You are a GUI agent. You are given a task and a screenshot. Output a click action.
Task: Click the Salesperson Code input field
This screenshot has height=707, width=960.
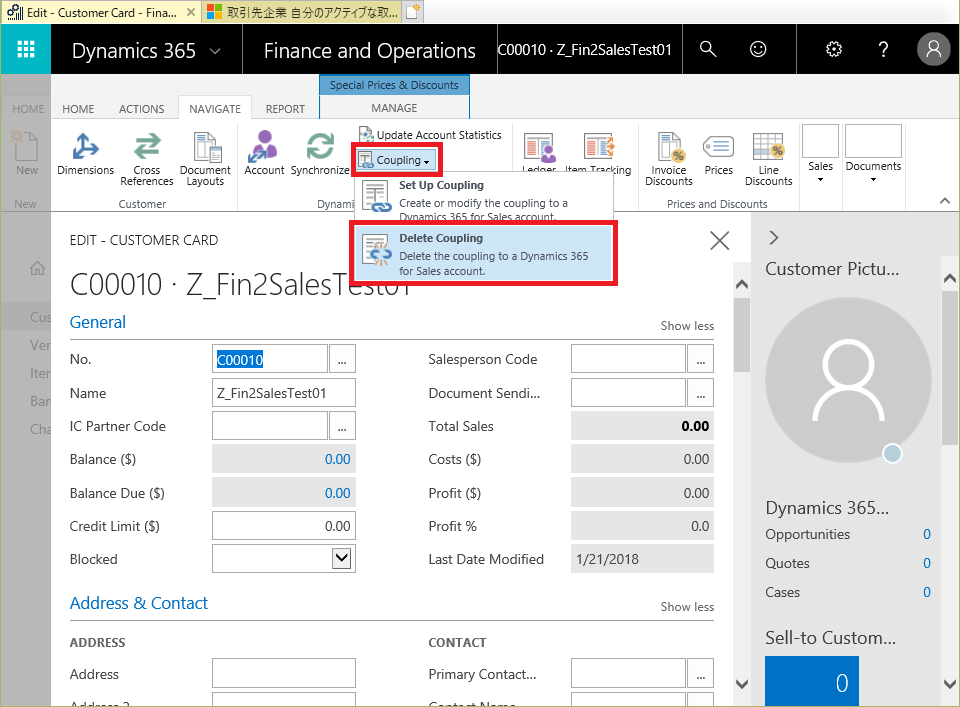[x=628, y=359]
